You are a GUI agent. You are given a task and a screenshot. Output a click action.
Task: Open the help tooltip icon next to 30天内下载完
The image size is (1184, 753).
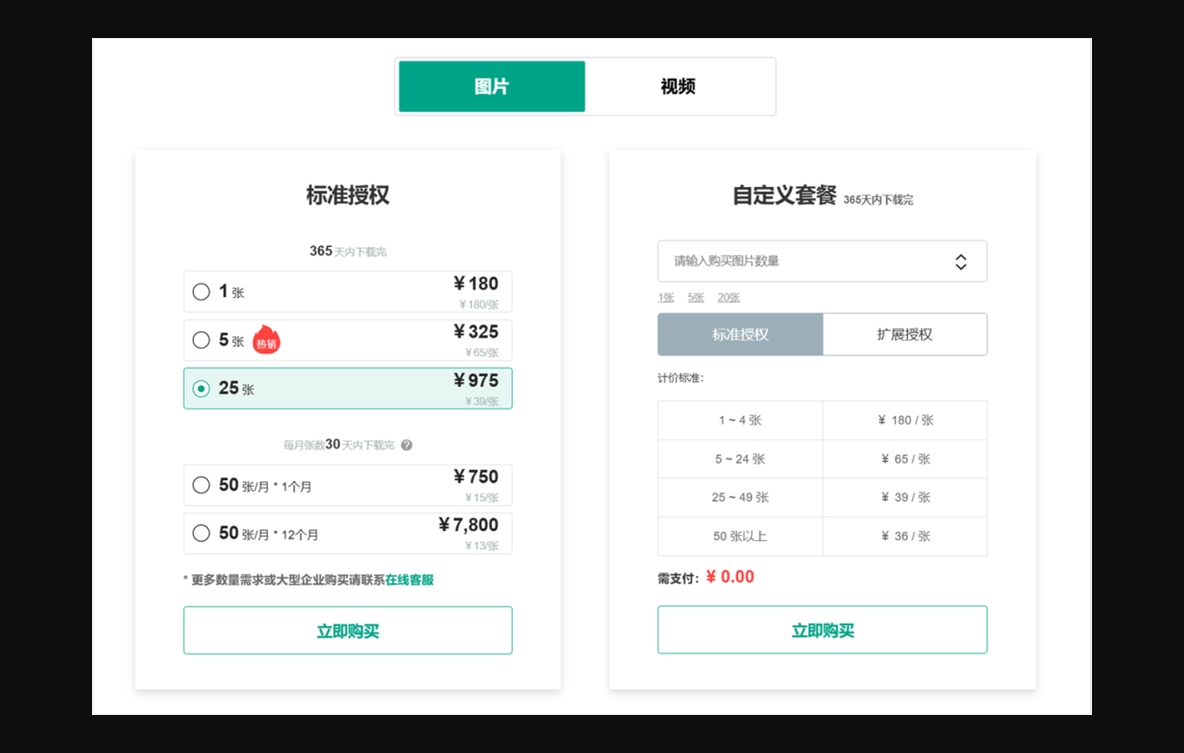point(406,444)
